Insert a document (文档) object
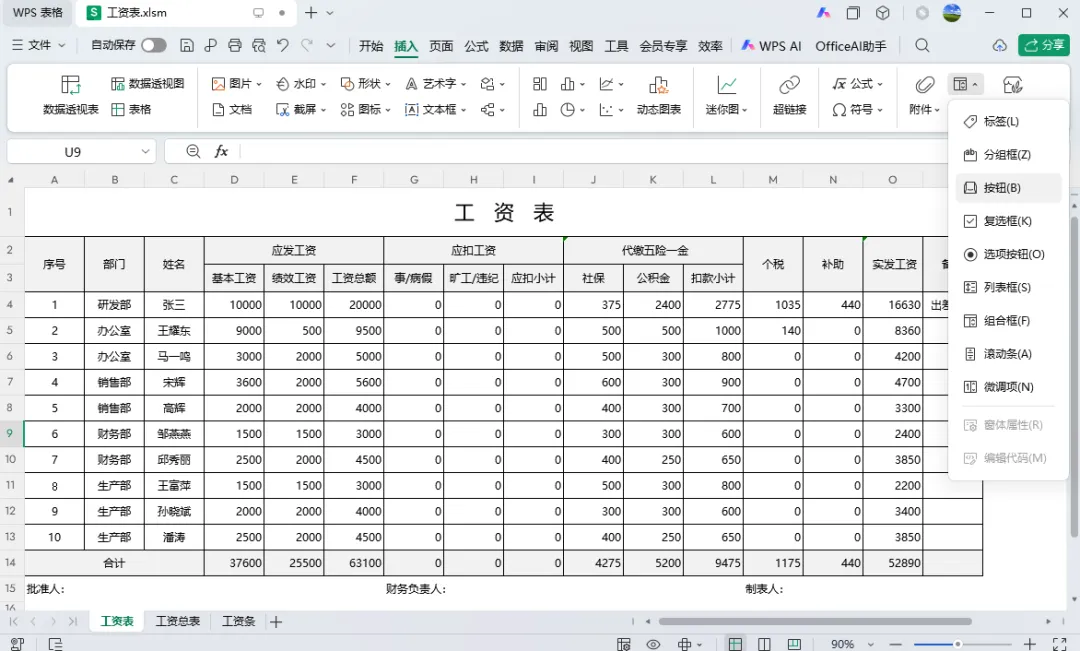Image resolution: width=1080 pixels, height=651 pixels. [231, 109]
